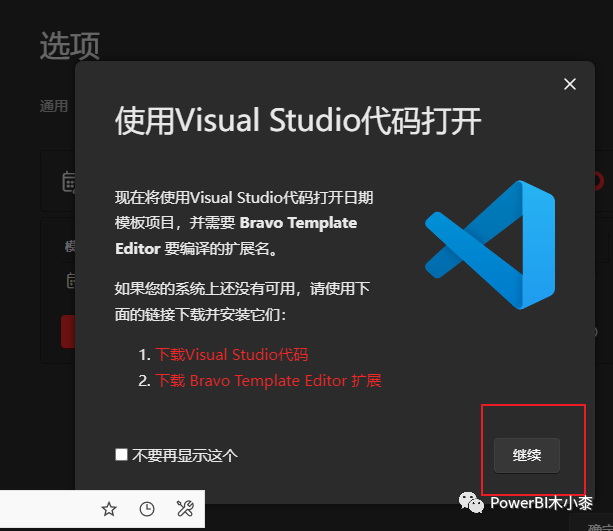Screen dimensions: 613x531
Task: Click the clock history icon
Action: (147, 509)
